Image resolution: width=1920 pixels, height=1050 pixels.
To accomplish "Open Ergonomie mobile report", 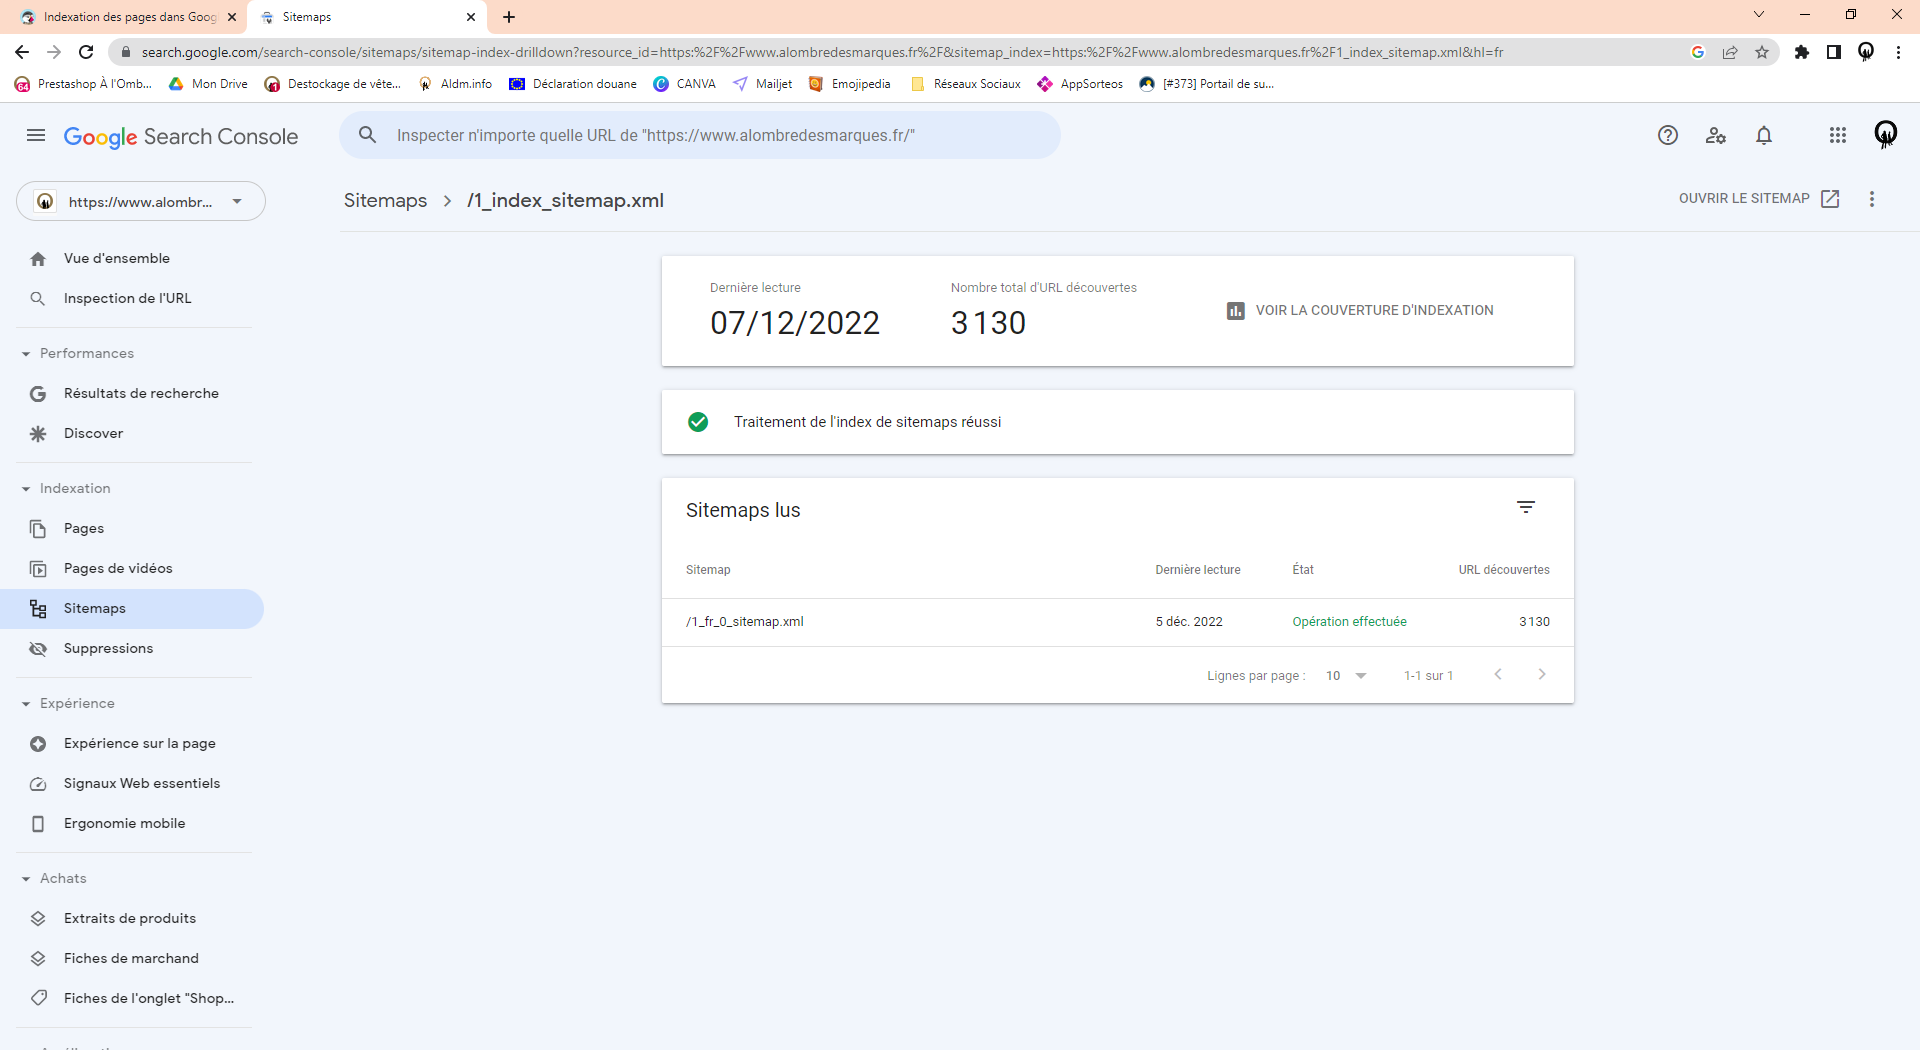I will click(132, 824).
